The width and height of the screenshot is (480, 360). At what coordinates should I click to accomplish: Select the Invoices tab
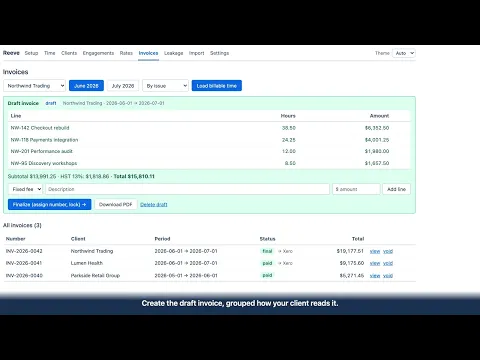pyautogui.click(x=148, y=53)
